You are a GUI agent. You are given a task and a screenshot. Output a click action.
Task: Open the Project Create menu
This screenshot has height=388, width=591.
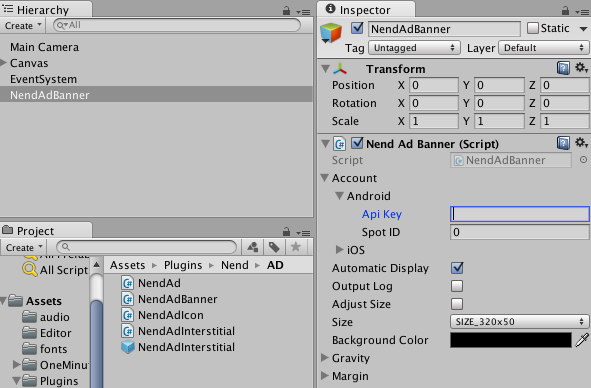click(24, 247)
